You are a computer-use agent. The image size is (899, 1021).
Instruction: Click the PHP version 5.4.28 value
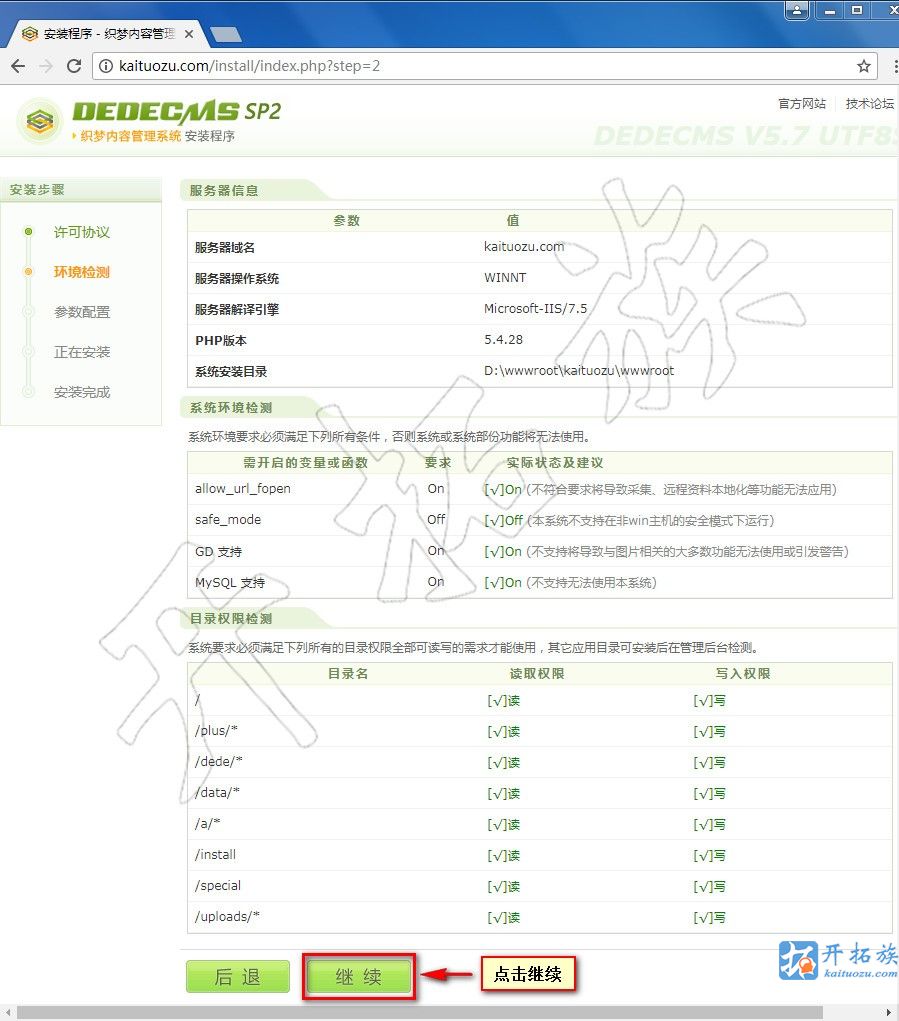click(503, 339)
